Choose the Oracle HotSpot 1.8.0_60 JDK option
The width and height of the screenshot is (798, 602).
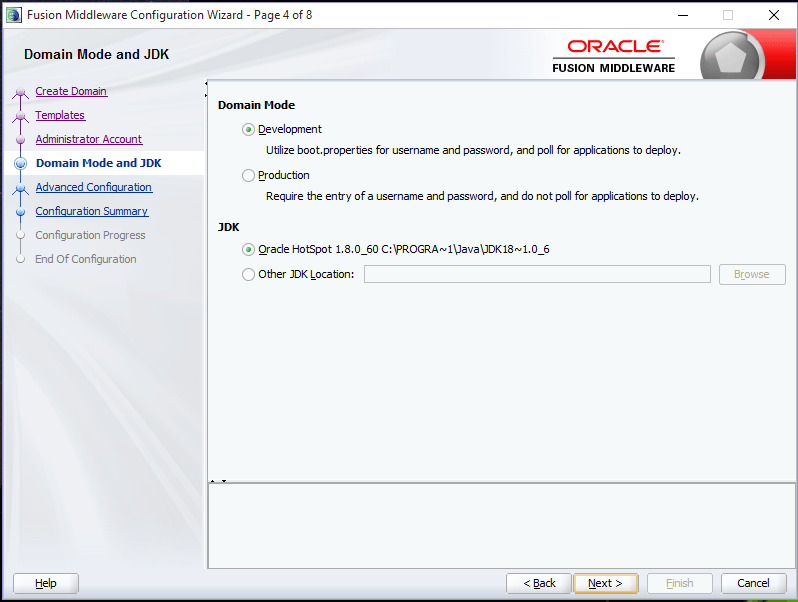click(x=248, y=249)
